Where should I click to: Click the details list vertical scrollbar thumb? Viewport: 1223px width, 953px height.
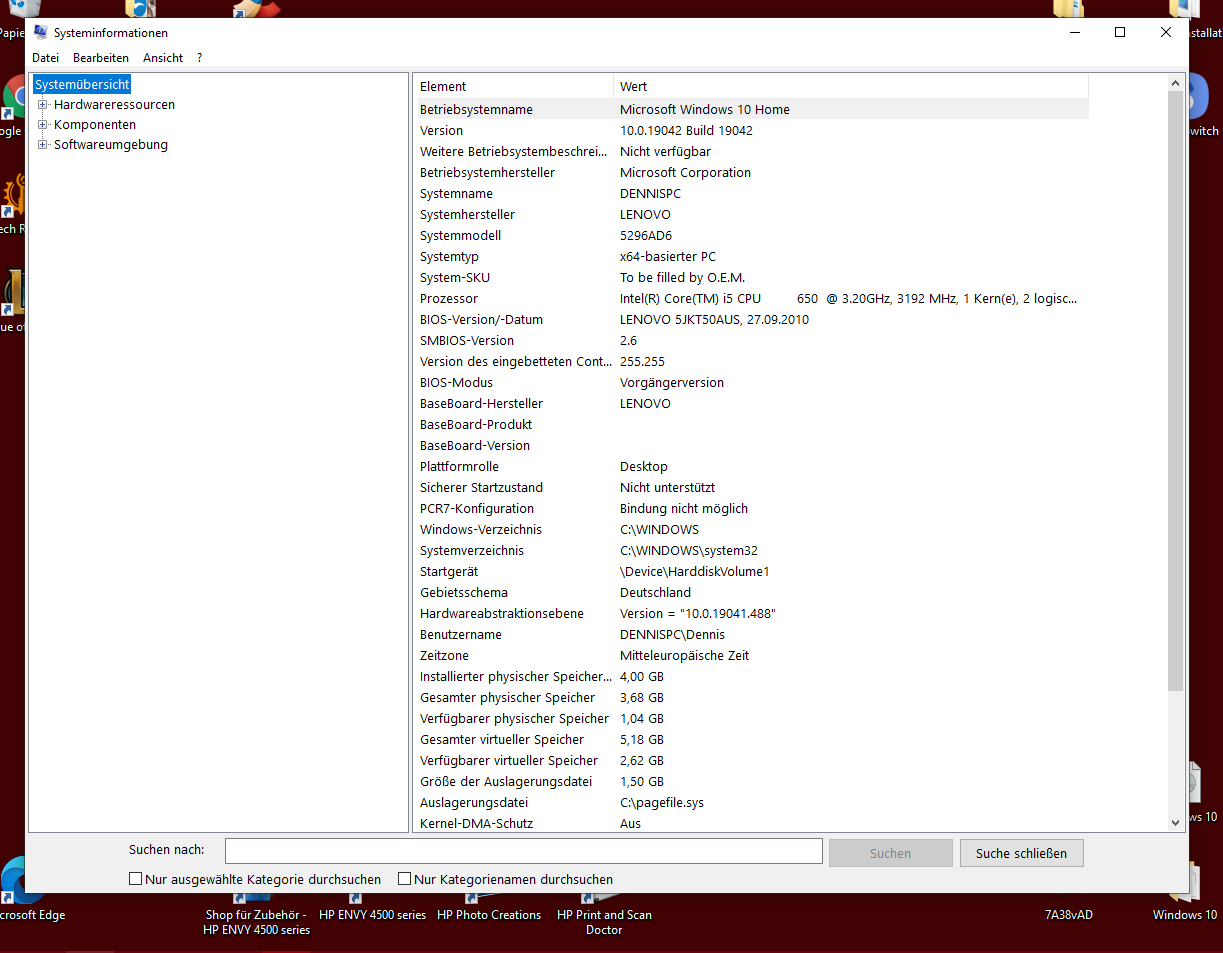point(1175,390)
